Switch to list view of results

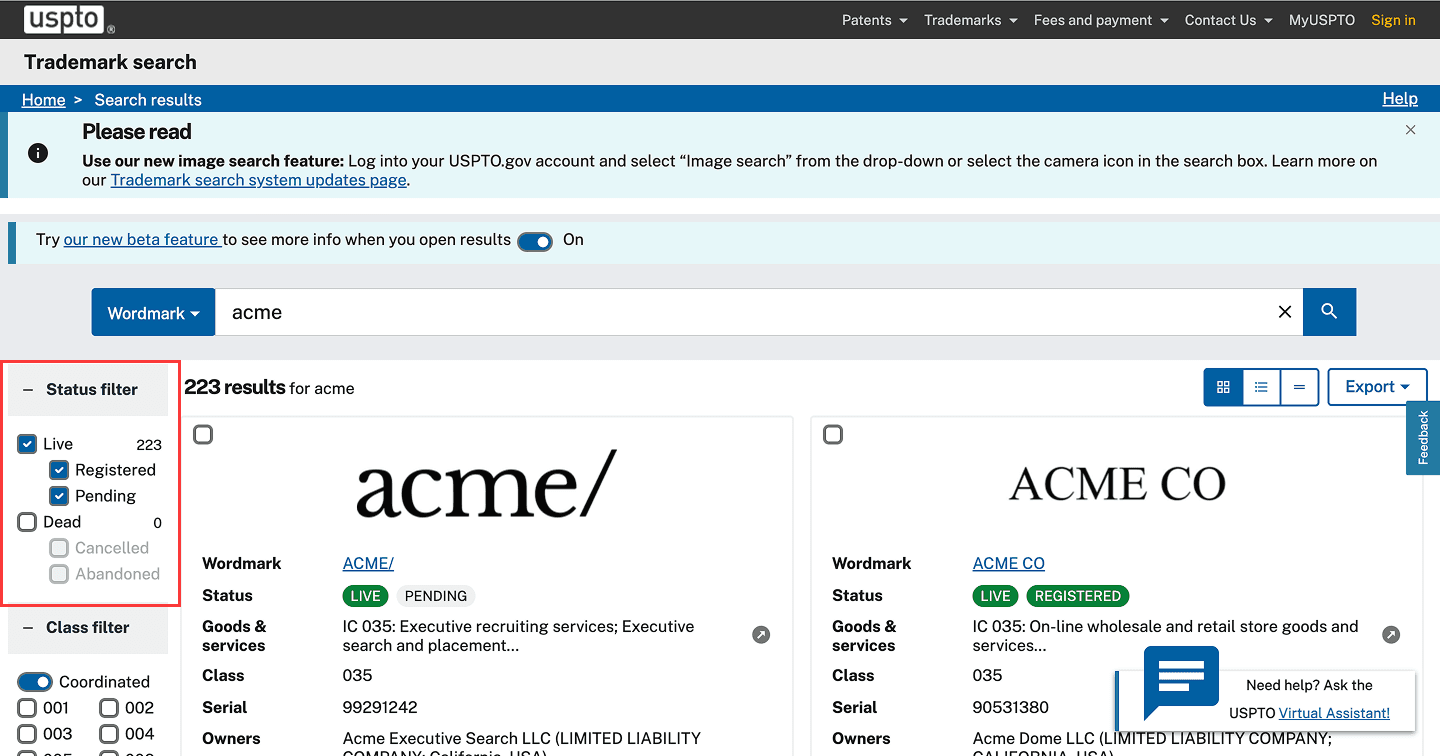coord(1261,387)
